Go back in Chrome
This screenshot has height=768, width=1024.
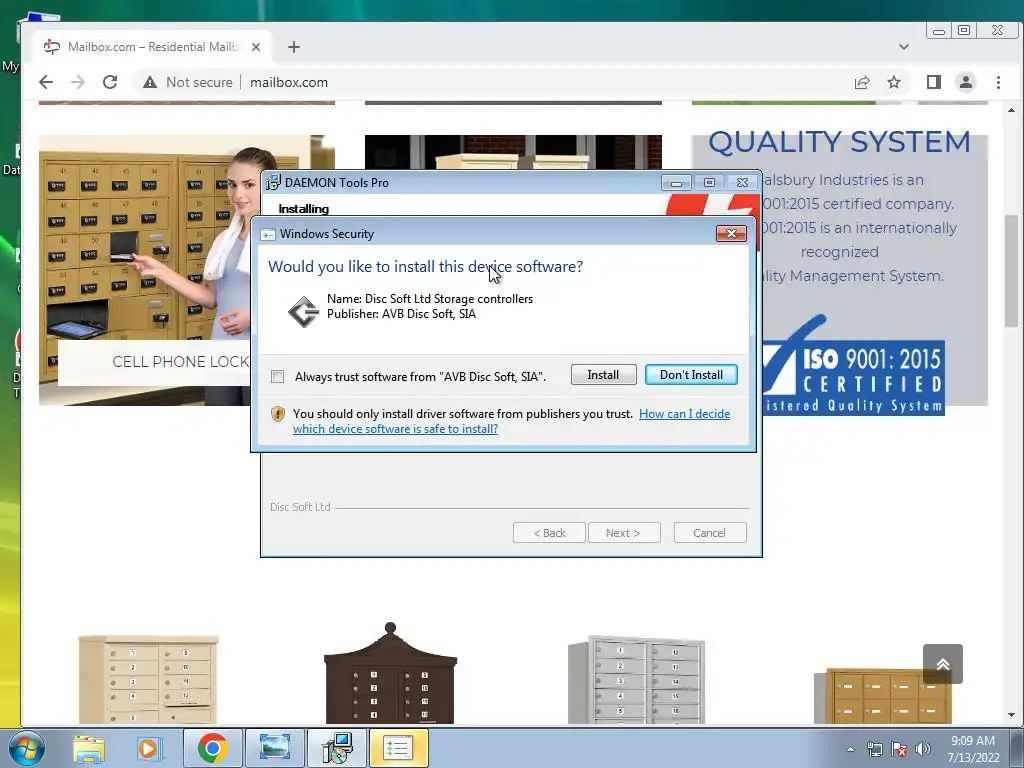pyautogui.click(x=46, y=82)
